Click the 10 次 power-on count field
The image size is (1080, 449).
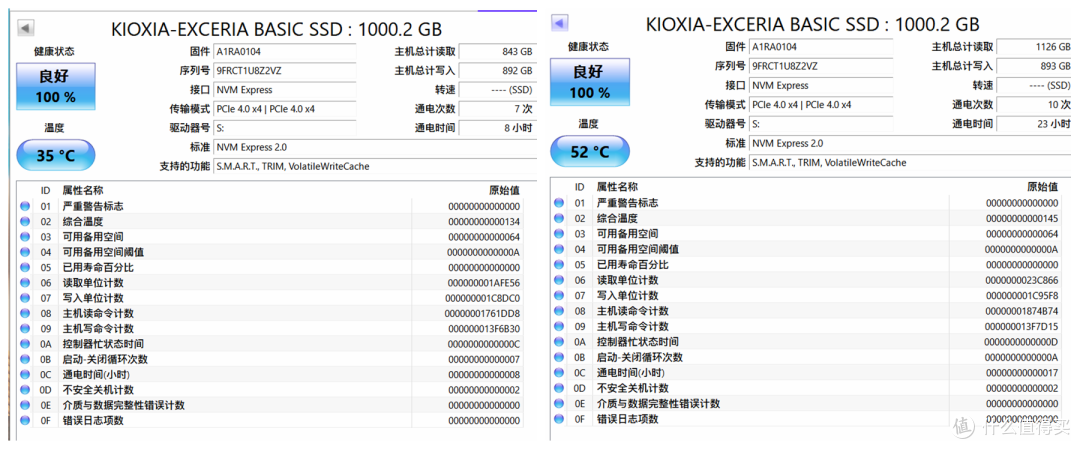click(x=1035, y=105)
